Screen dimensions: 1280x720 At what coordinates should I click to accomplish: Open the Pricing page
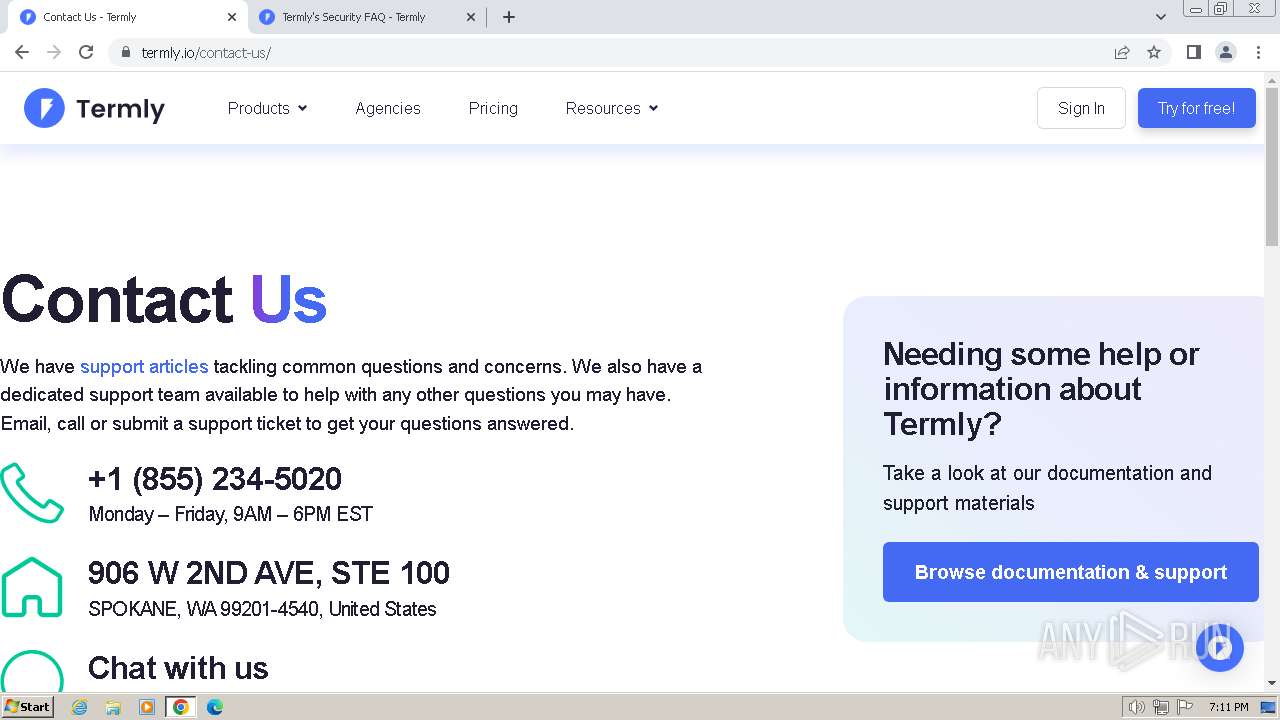pos(493,108)
